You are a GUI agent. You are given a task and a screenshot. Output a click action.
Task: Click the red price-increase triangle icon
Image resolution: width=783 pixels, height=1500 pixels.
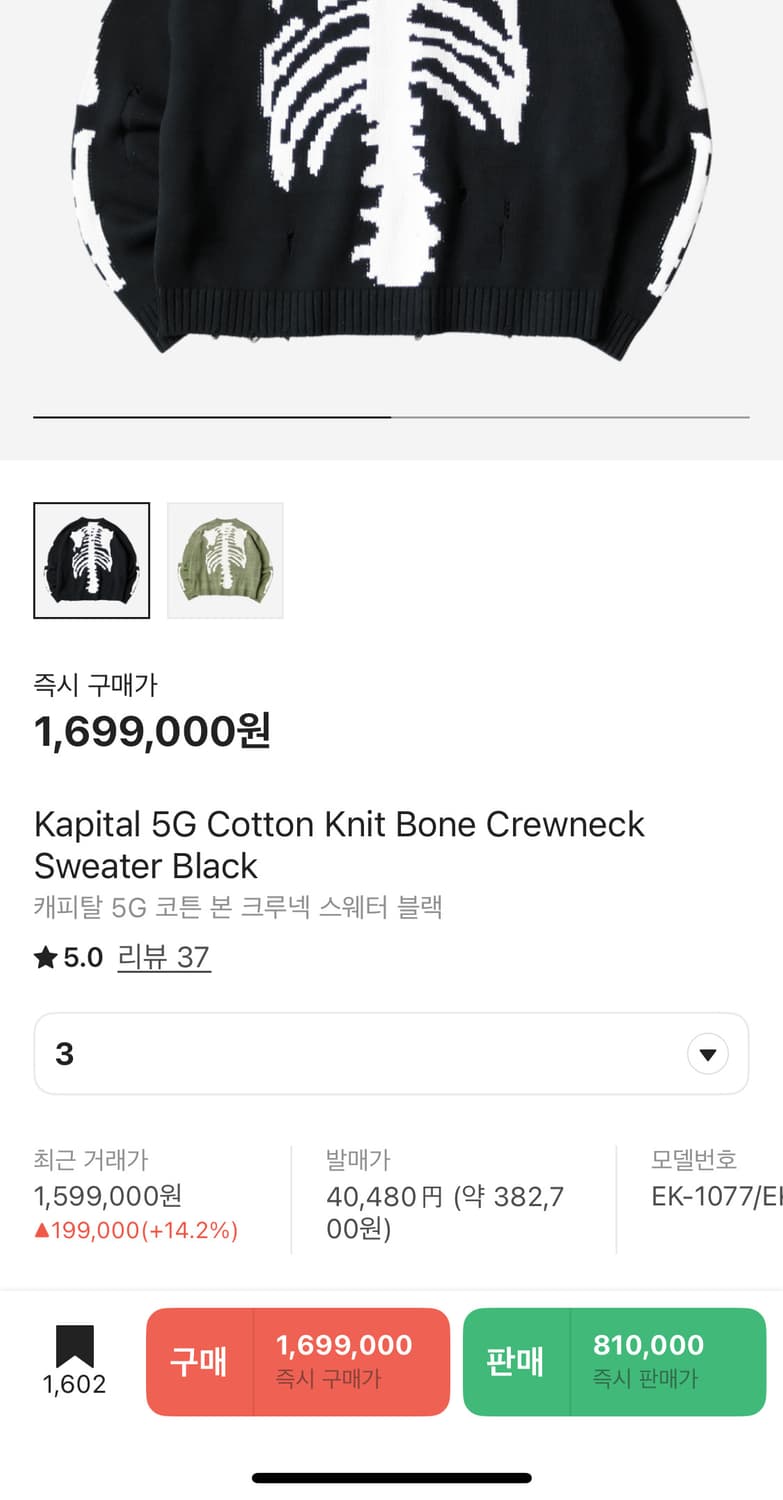(41, 1230)
